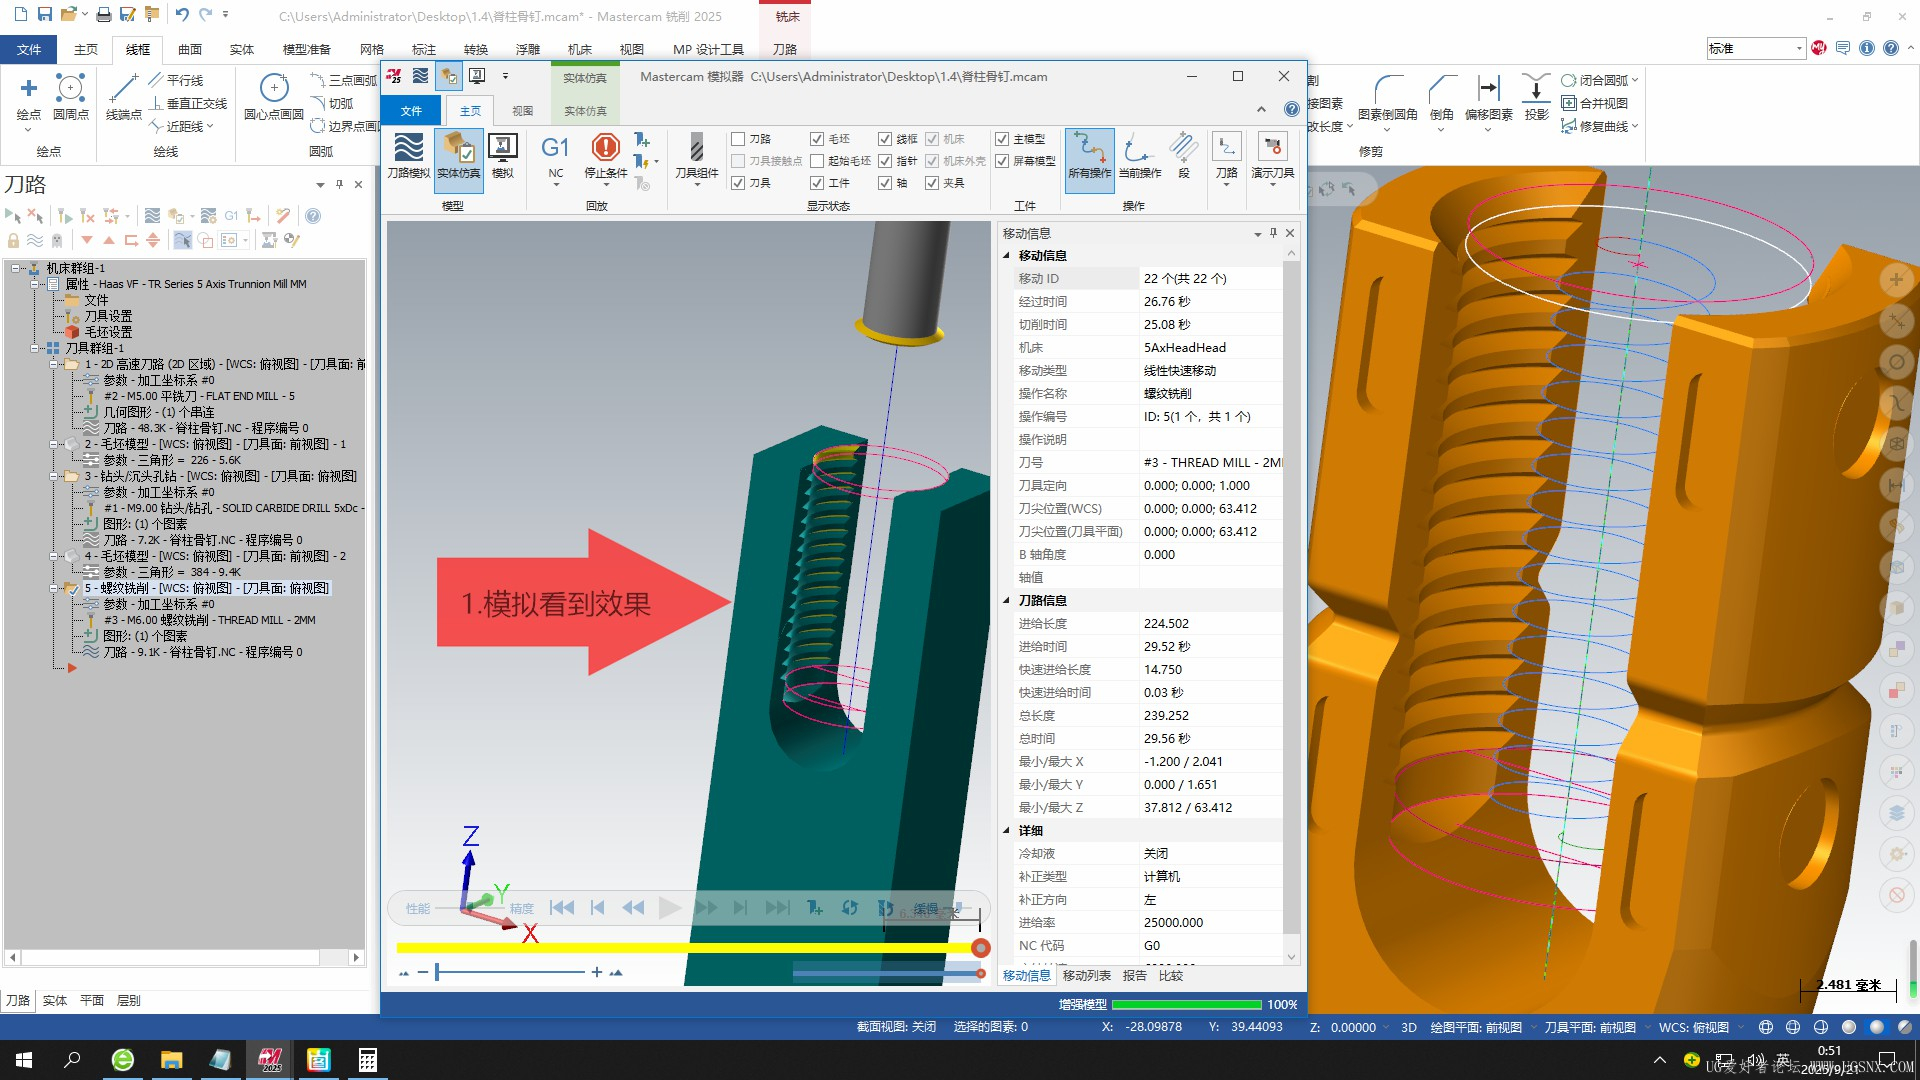Click the 报告 report tab link
The image size is (1920, 1080).
point(1134,975)
